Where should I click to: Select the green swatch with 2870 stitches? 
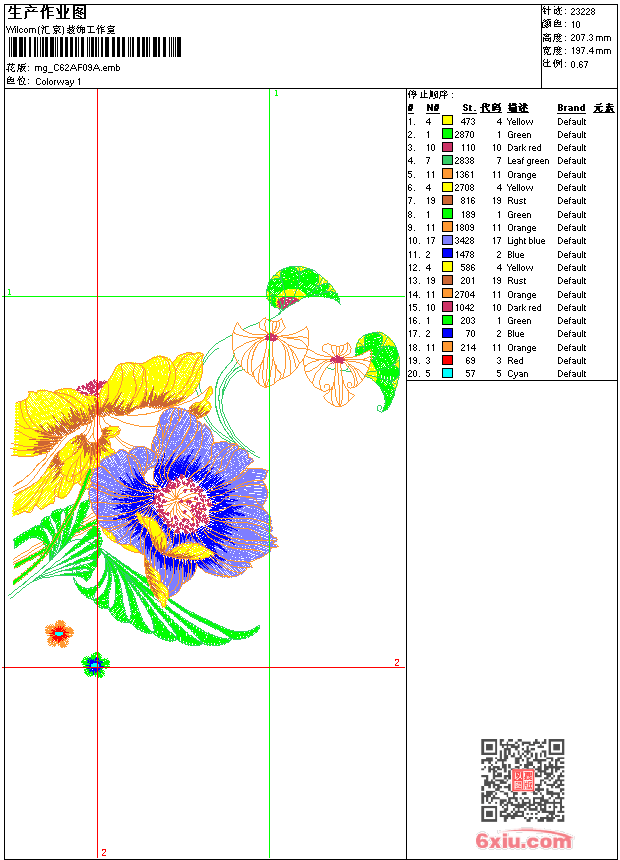click(x=447, y=134)
